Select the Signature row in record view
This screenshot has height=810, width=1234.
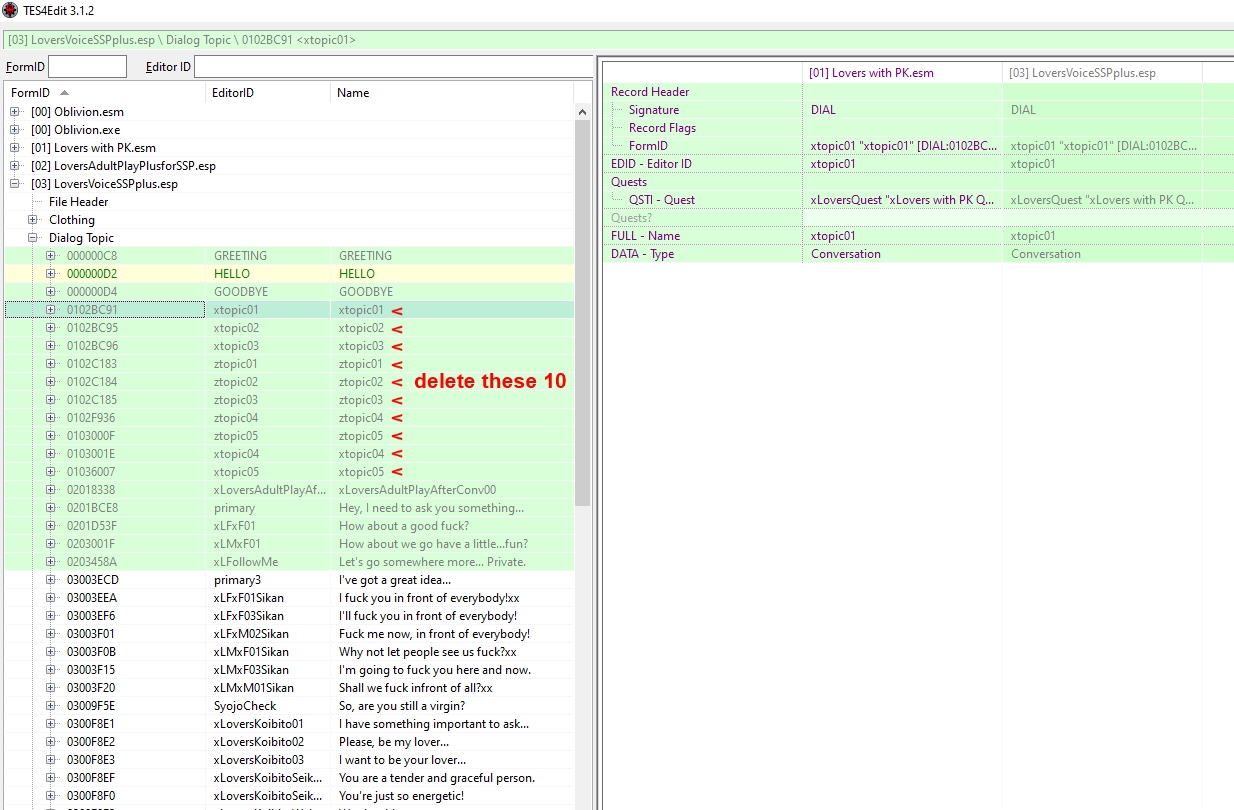920,110
